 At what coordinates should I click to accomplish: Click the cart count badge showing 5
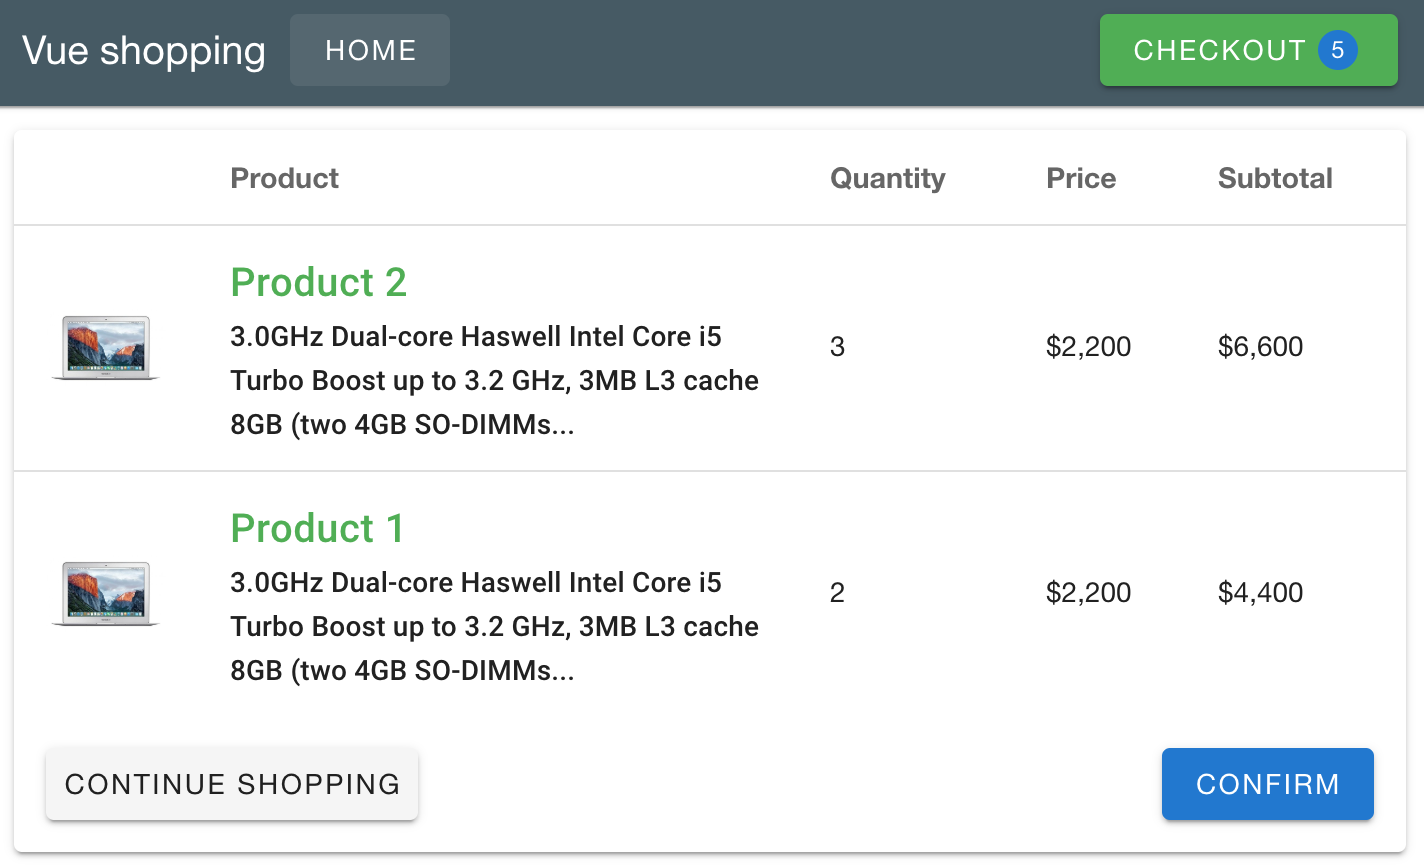click(x=1337, y=50)
